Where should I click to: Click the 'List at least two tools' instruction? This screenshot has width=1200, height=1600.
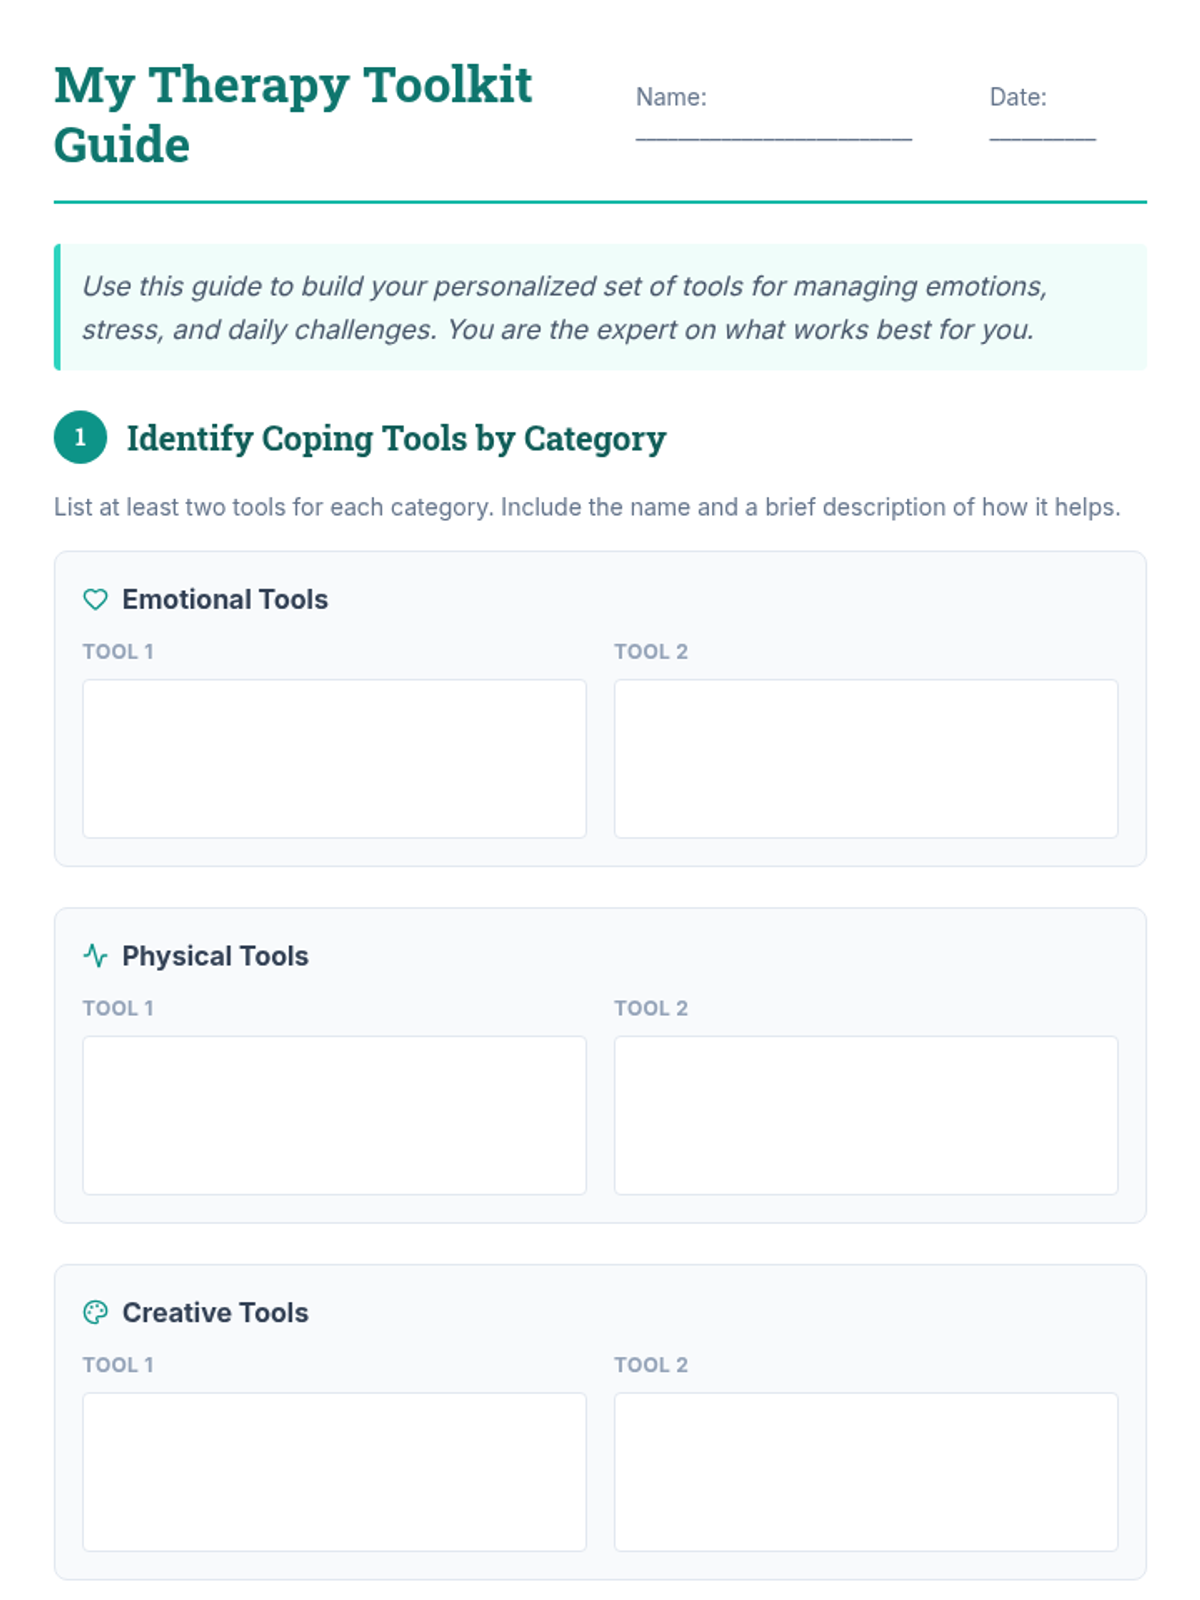point(587,507)
